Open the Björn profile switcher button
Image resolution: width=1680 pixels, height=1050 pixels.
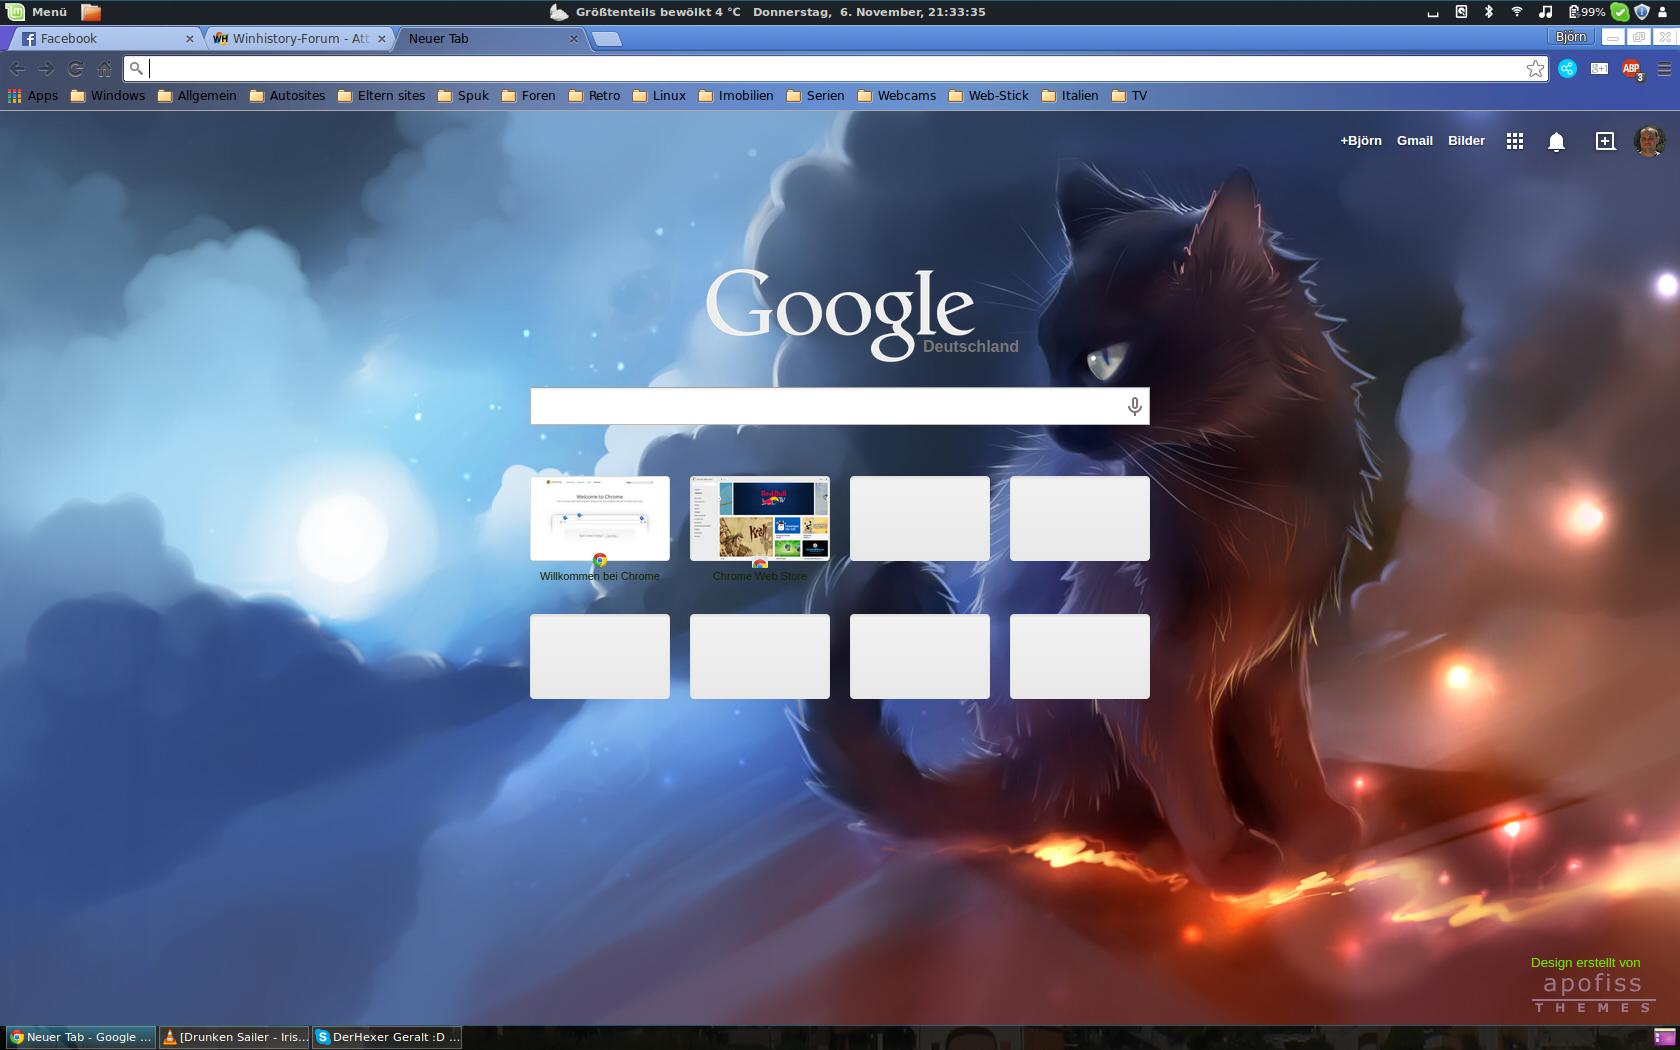1570,37
